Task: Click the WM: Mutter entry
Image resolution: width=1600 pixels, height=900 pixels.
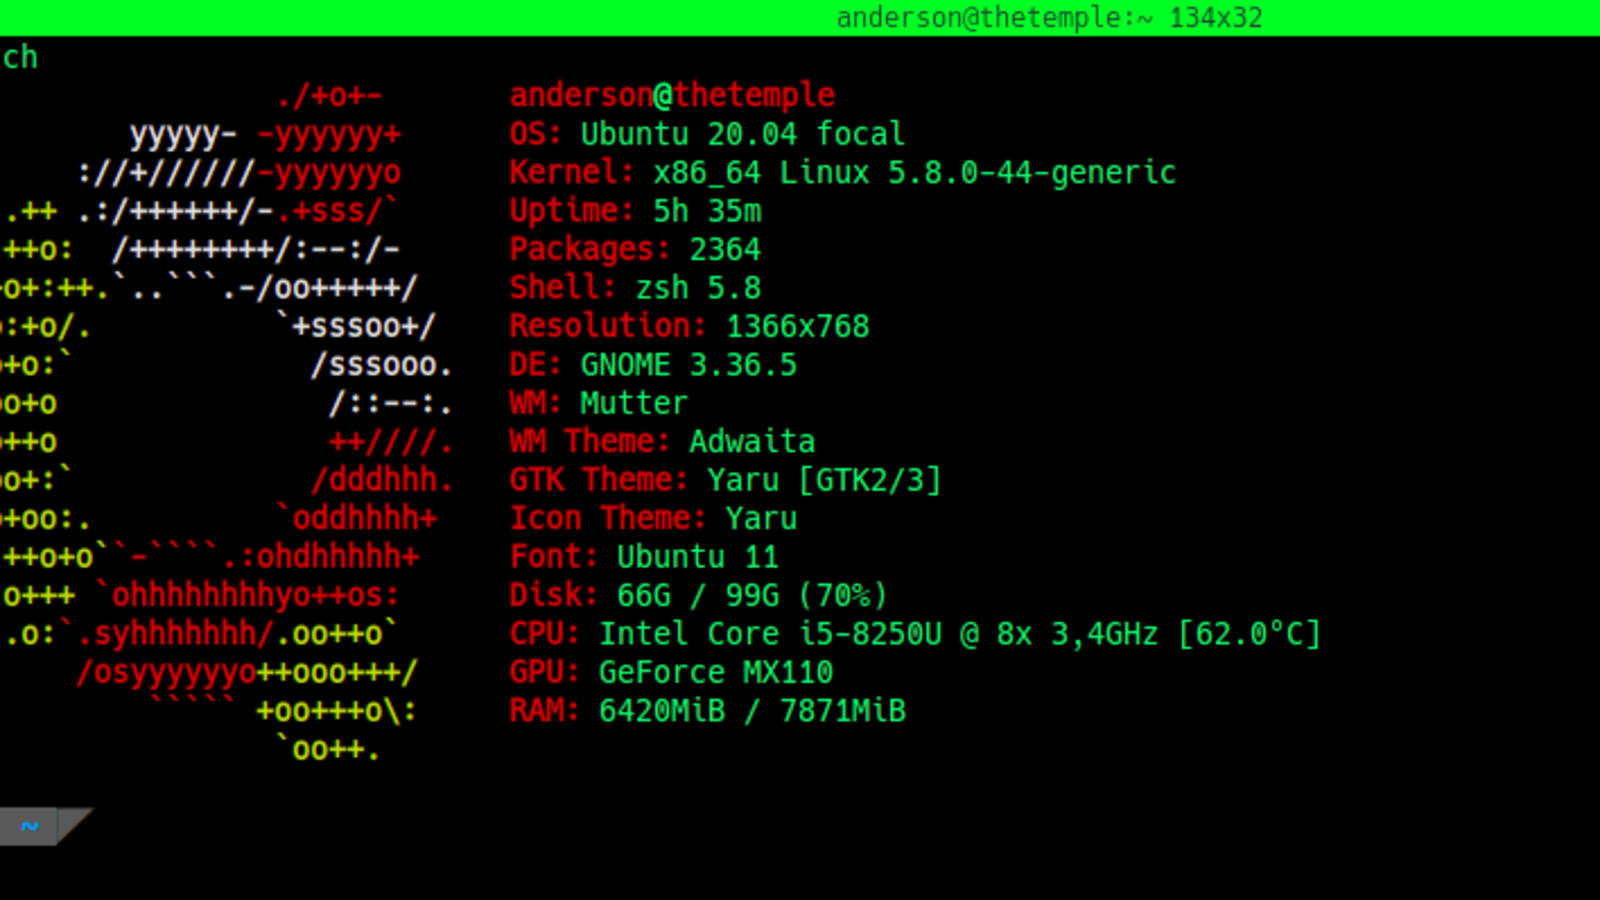Action: pyautogui.click(x=599, y=403)
